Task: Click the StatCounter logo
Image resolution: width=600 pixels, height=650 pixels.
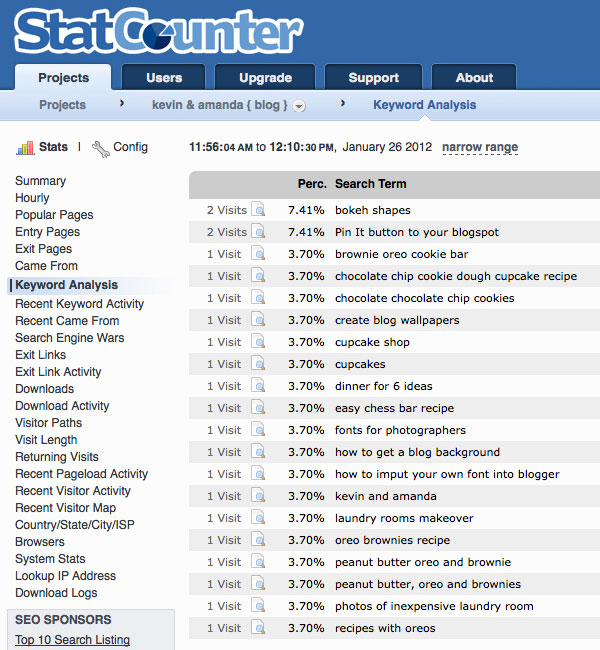Action: tap(159, 32)
